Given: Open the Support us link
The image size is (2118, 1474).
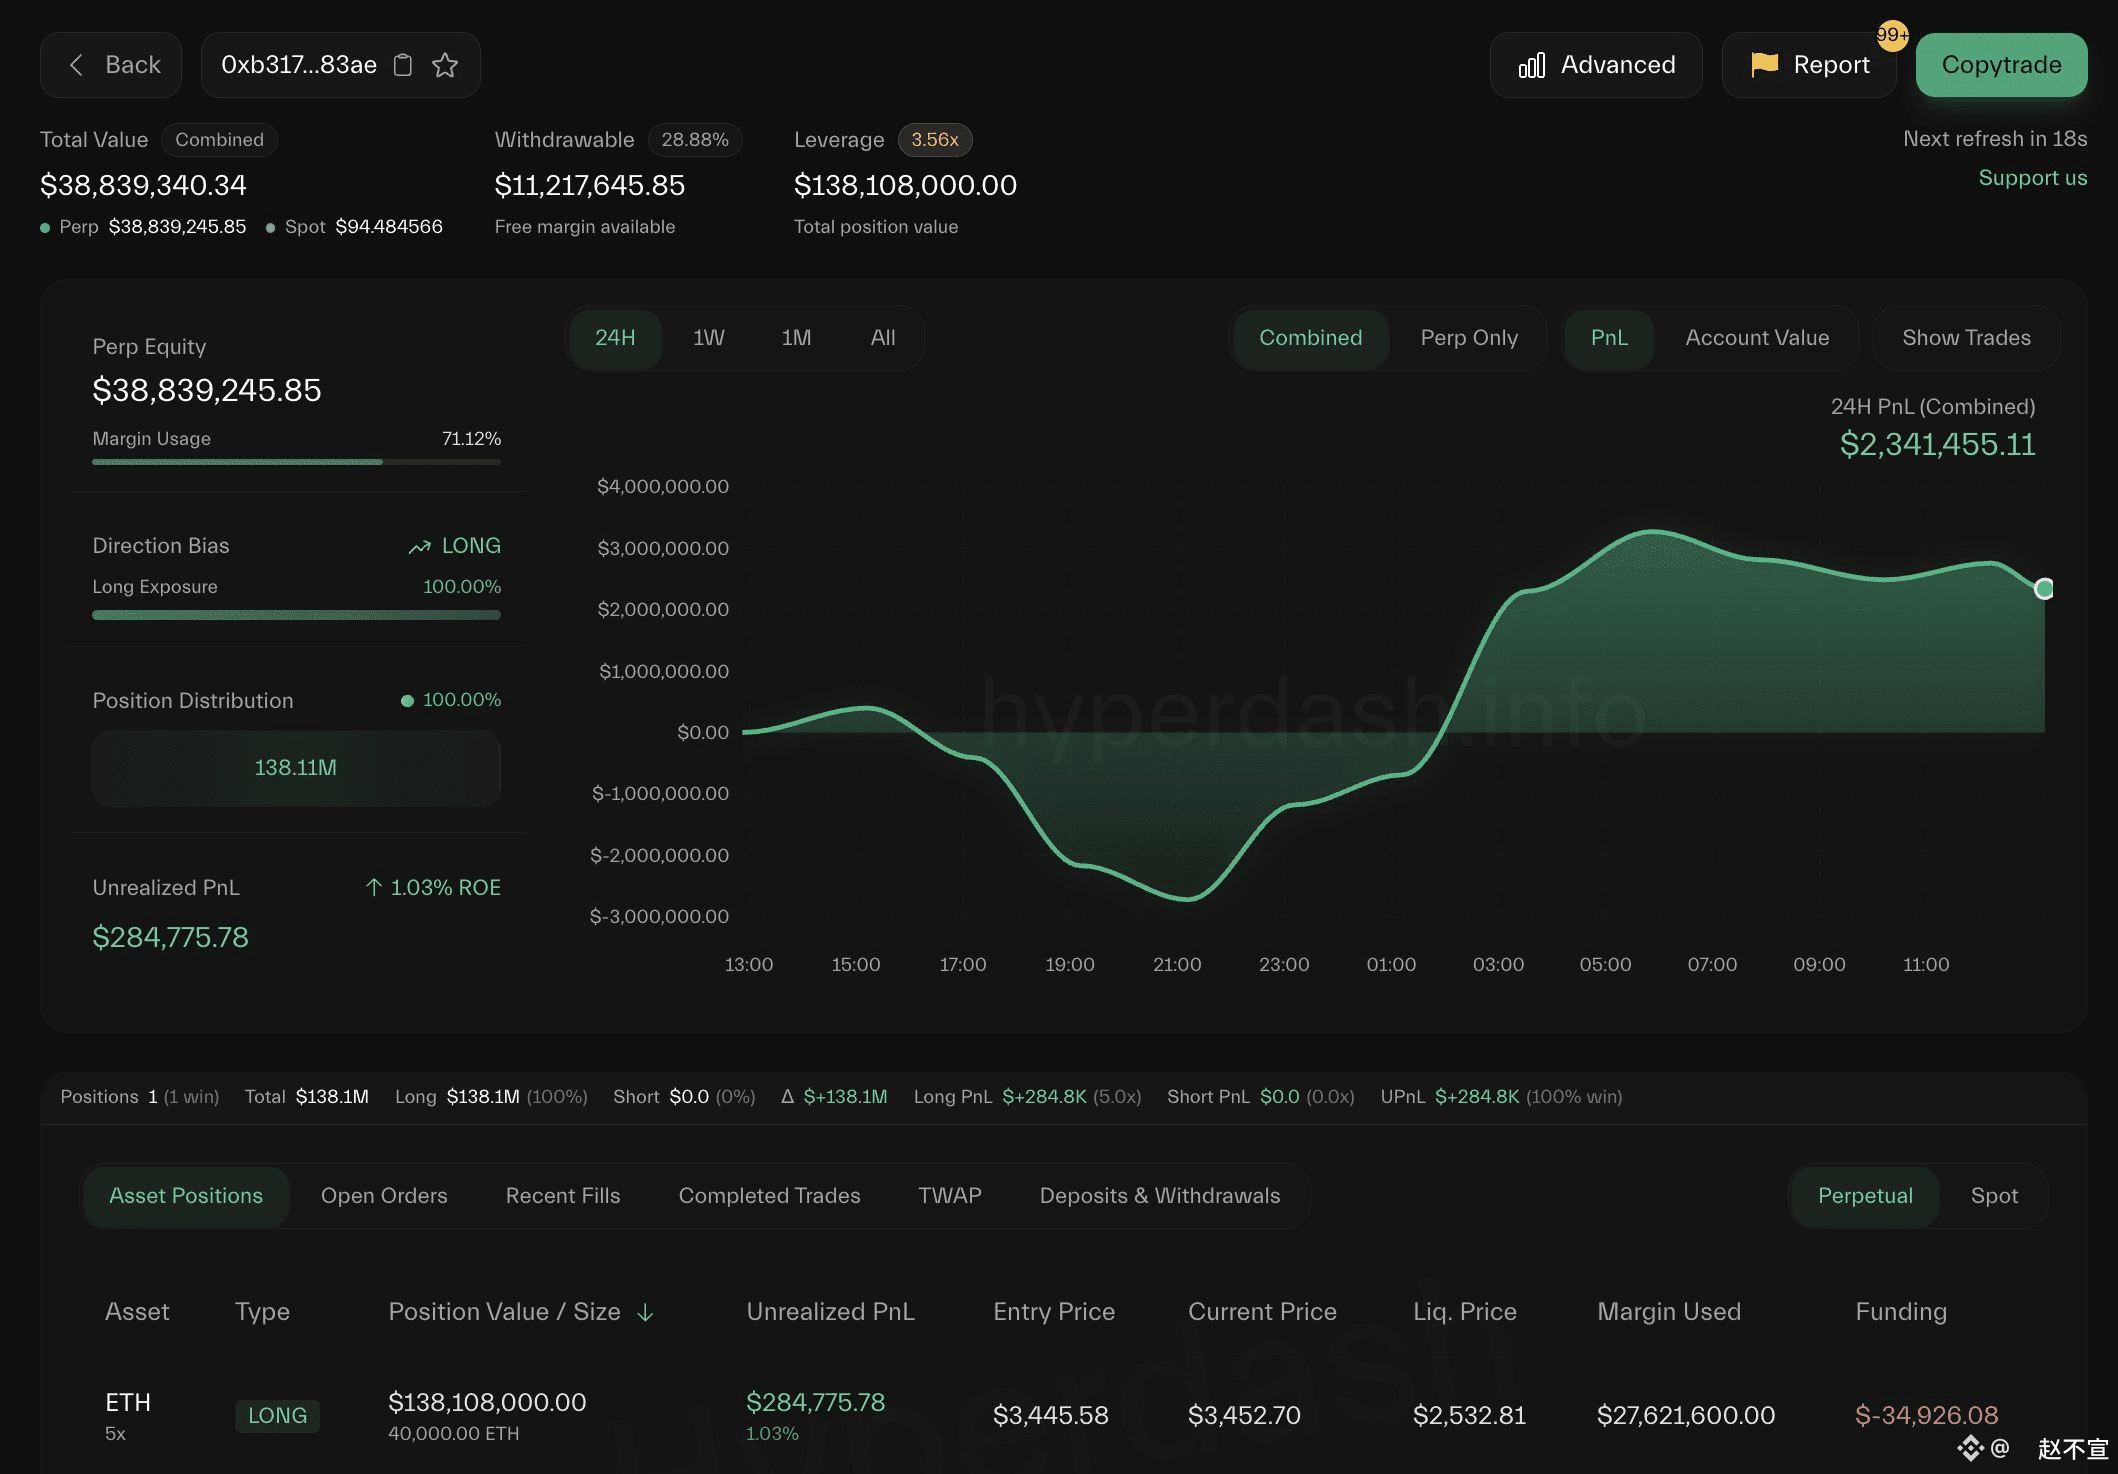Looking at the screenshot, I should (2032, 178).
